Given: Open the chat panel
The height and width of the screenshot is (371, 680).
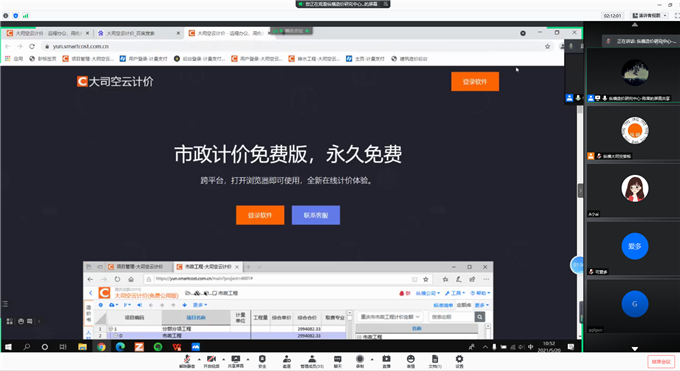Looking at the screenshot, I should tap(337, 361).
